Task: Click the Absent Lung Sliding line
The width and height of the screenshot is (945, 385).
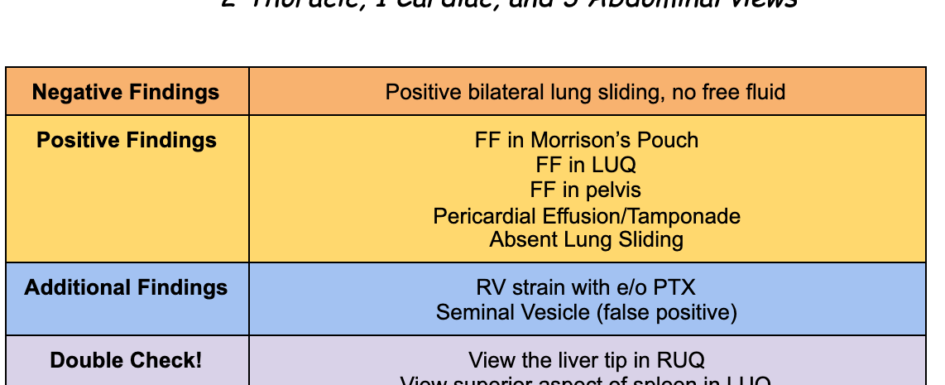Action: point(586,239)
